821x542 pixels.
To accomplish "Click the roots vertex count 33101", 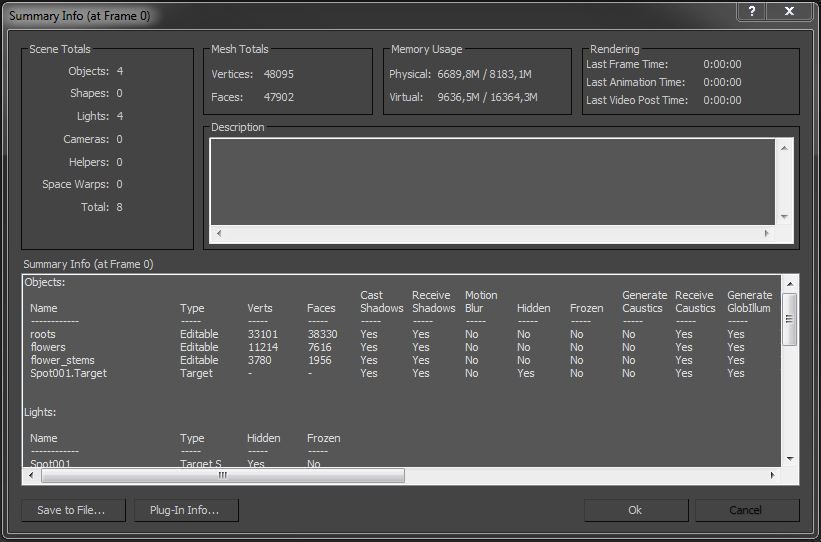I will 263,334.
